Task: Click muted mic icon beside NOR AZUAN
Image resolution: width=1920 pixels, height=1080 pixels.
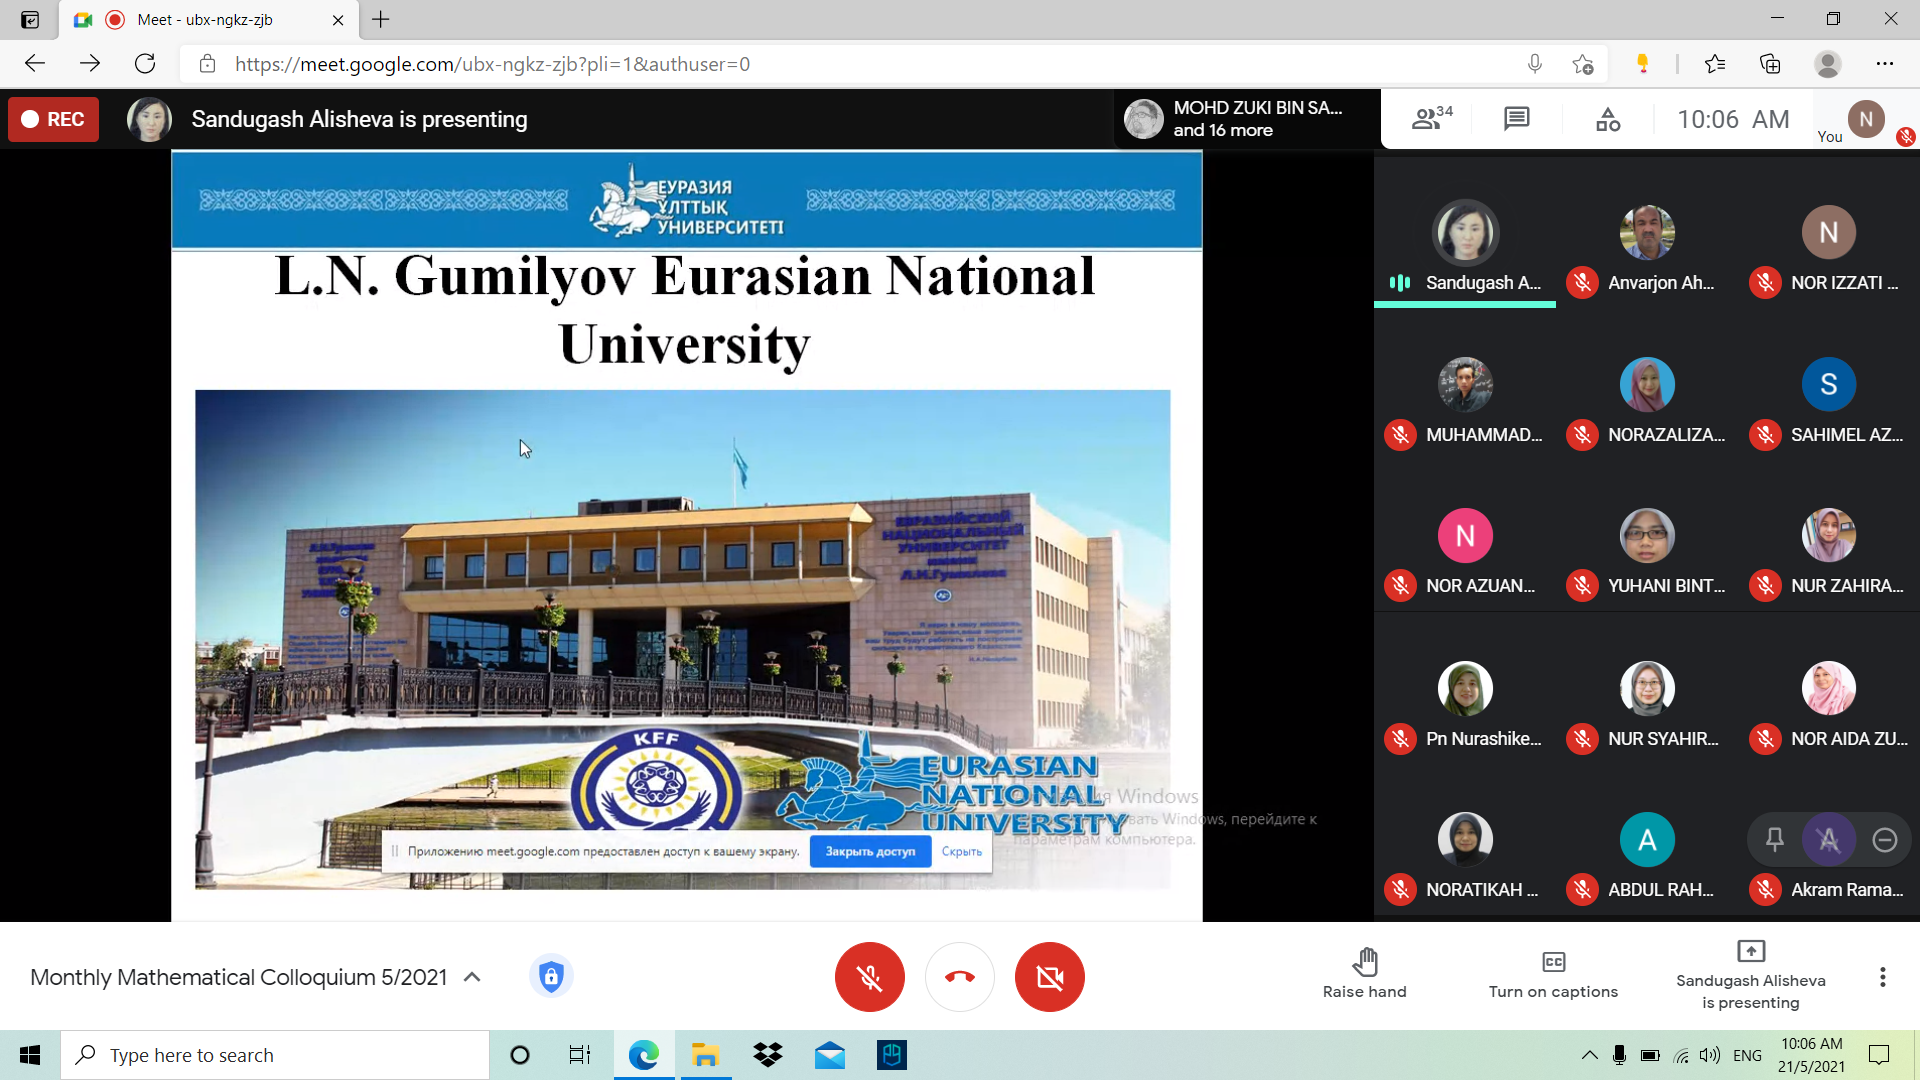Action: (x=1400, y=586)
